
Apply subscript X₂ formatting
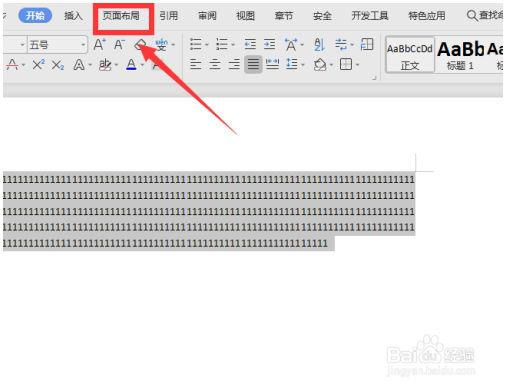click(58, 65)
